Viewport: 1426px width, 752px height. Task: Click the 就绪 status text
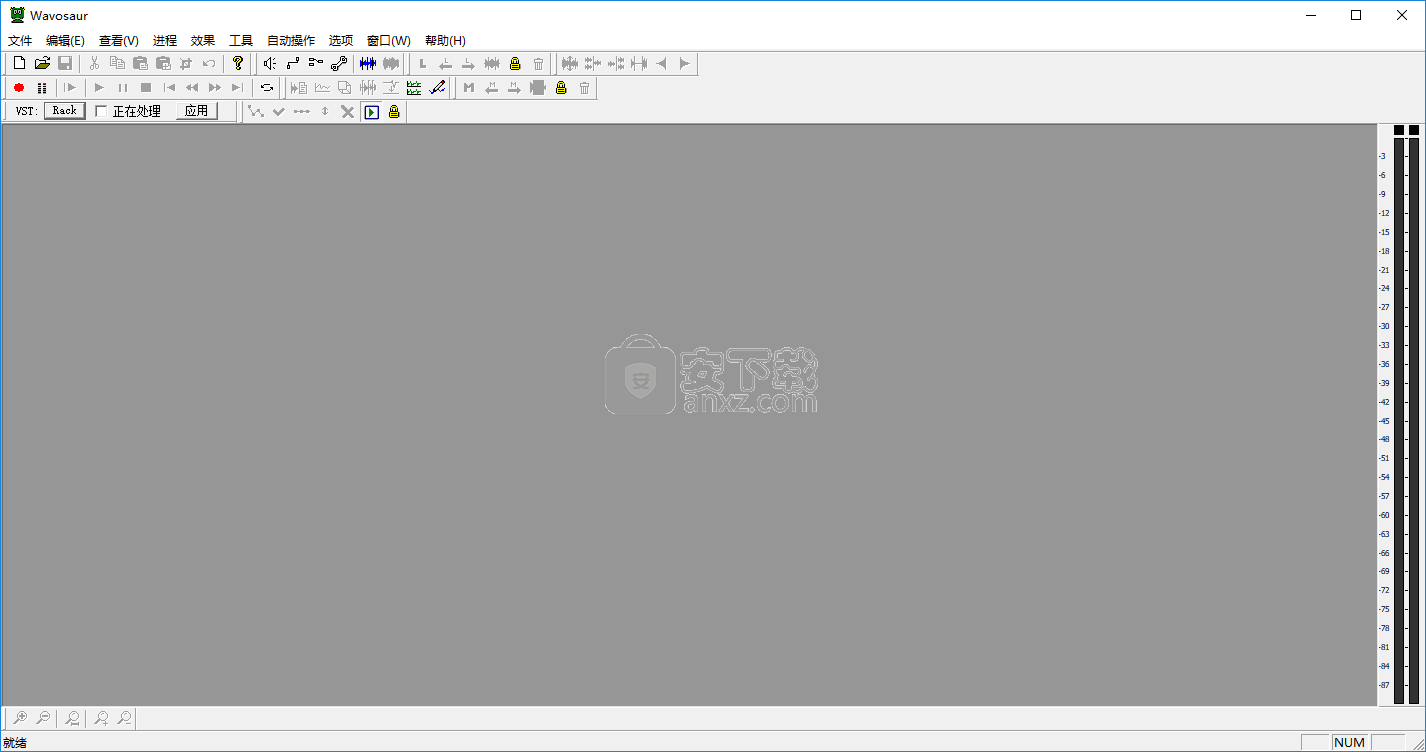coord(15,743)
